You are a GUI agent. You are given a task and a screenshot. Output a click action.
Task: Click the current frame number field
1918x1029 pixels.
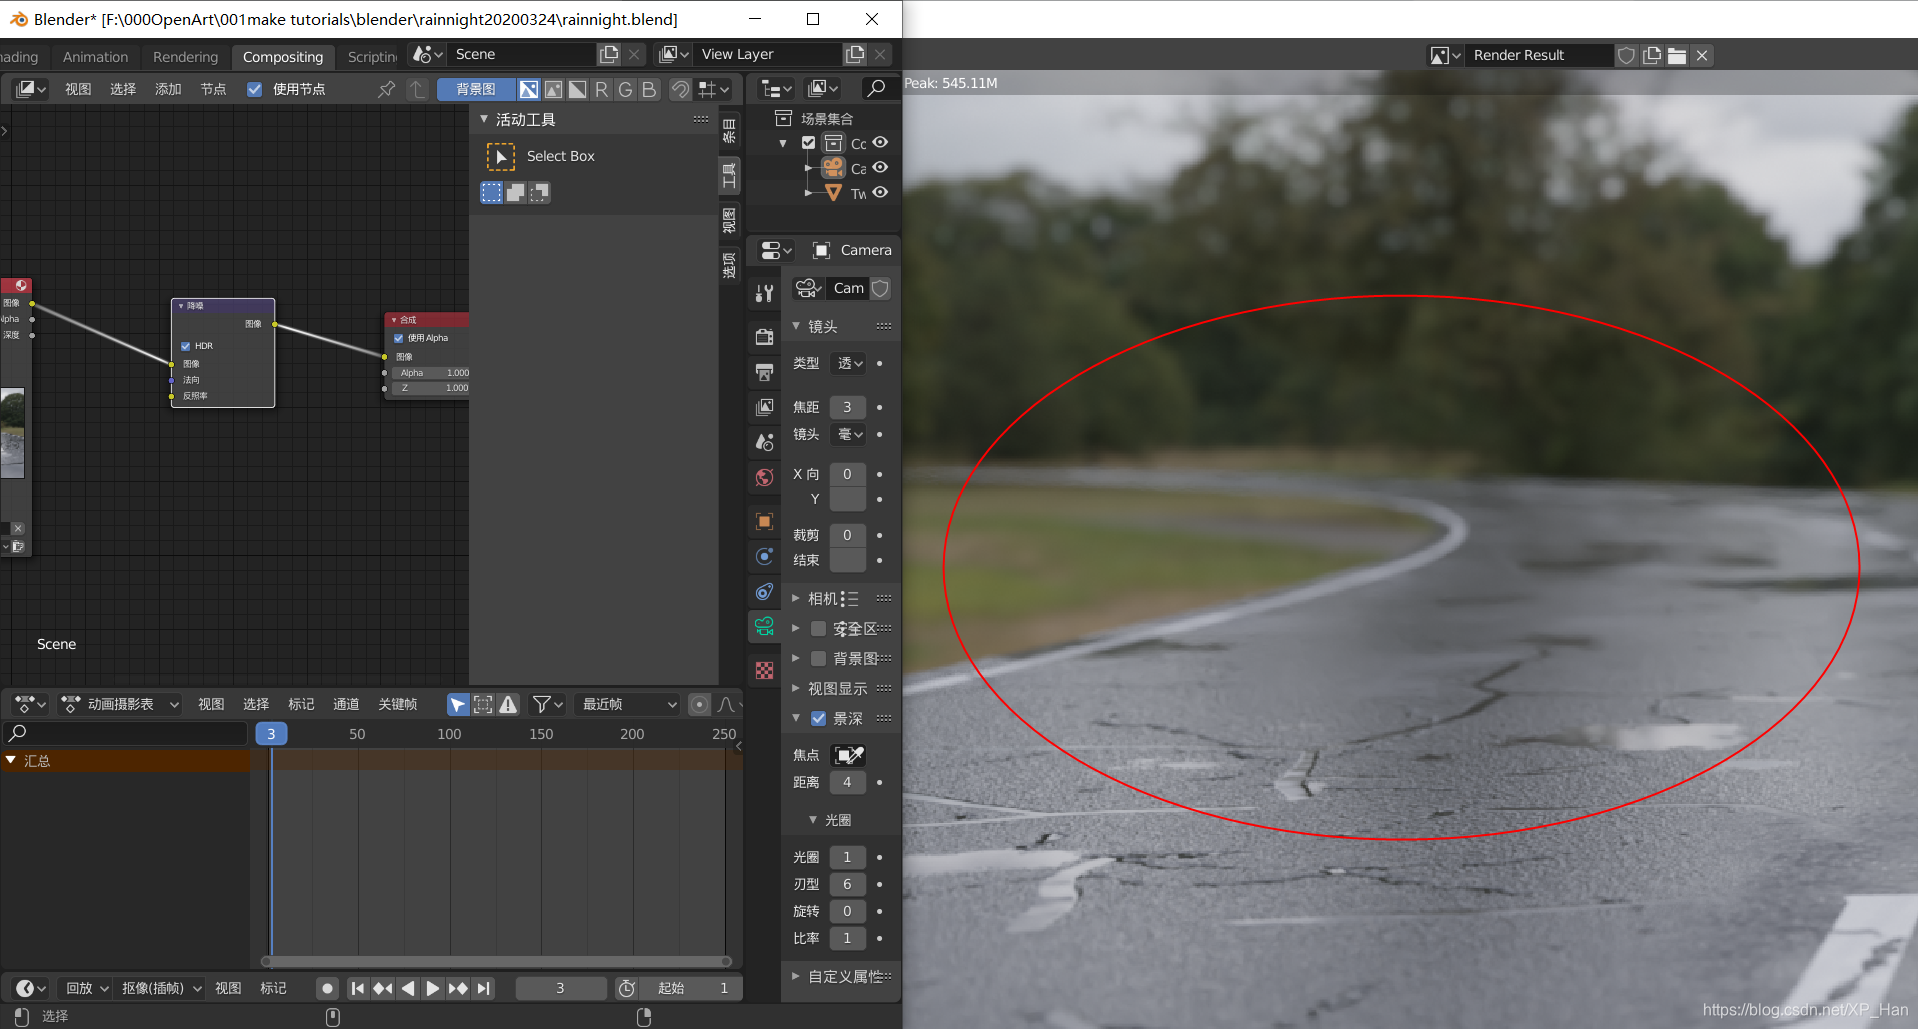(x=560, y=988)
